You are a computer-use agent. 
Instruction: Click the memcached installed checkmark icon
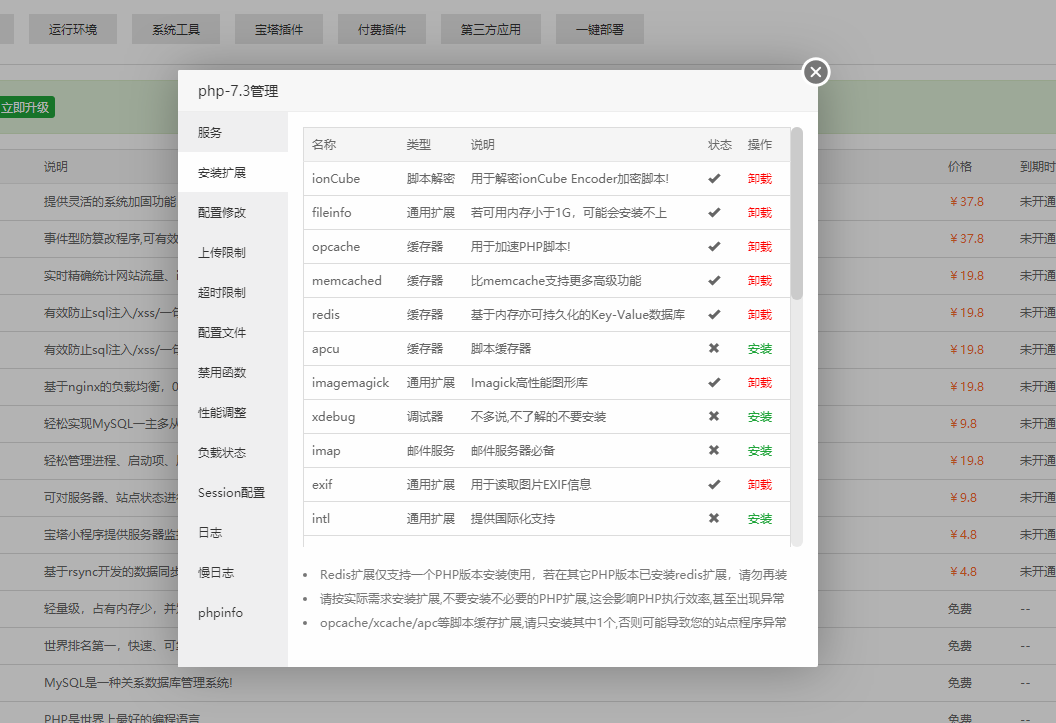(x=714, y=280)
